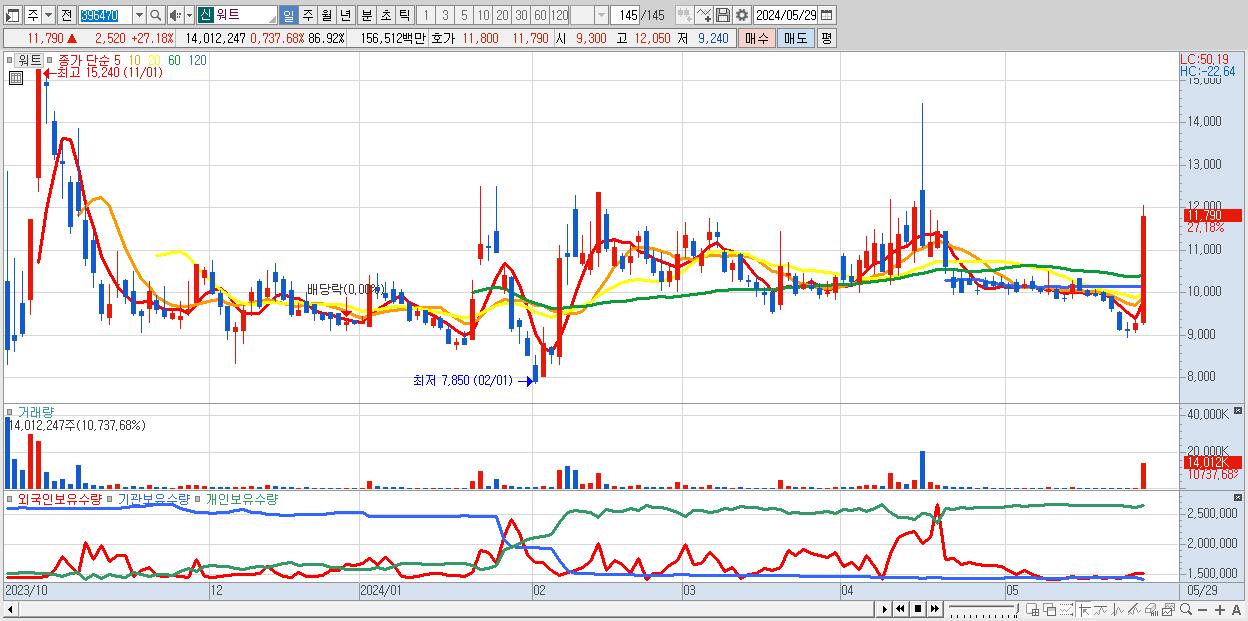Image resolution: width=1248 pixels, height=621 pixels.
Task: Click the overlapping windows icon
Action: [x=1050, y=609]
